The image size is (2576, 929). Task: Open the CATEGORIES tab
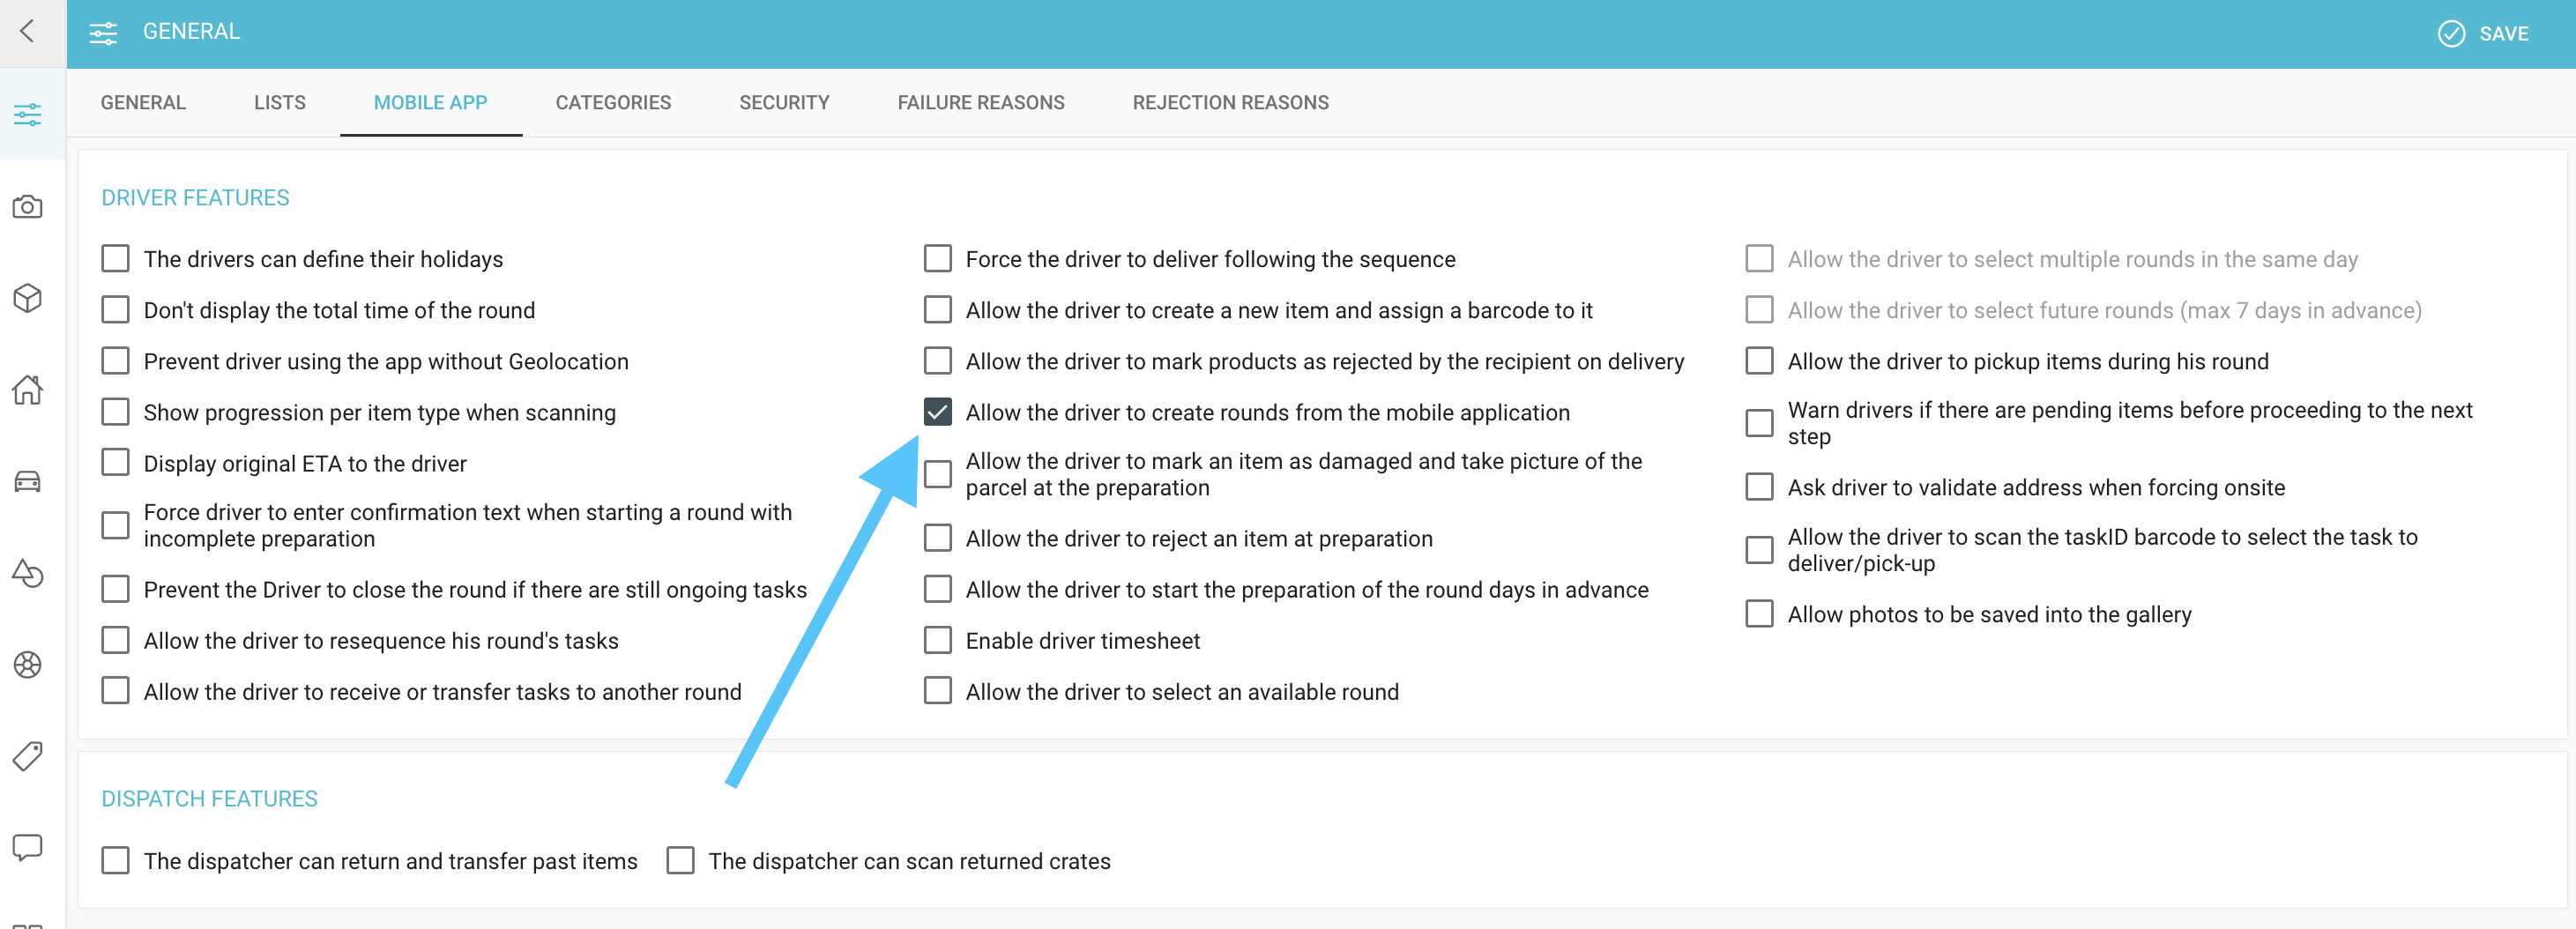tap(613, 103)
